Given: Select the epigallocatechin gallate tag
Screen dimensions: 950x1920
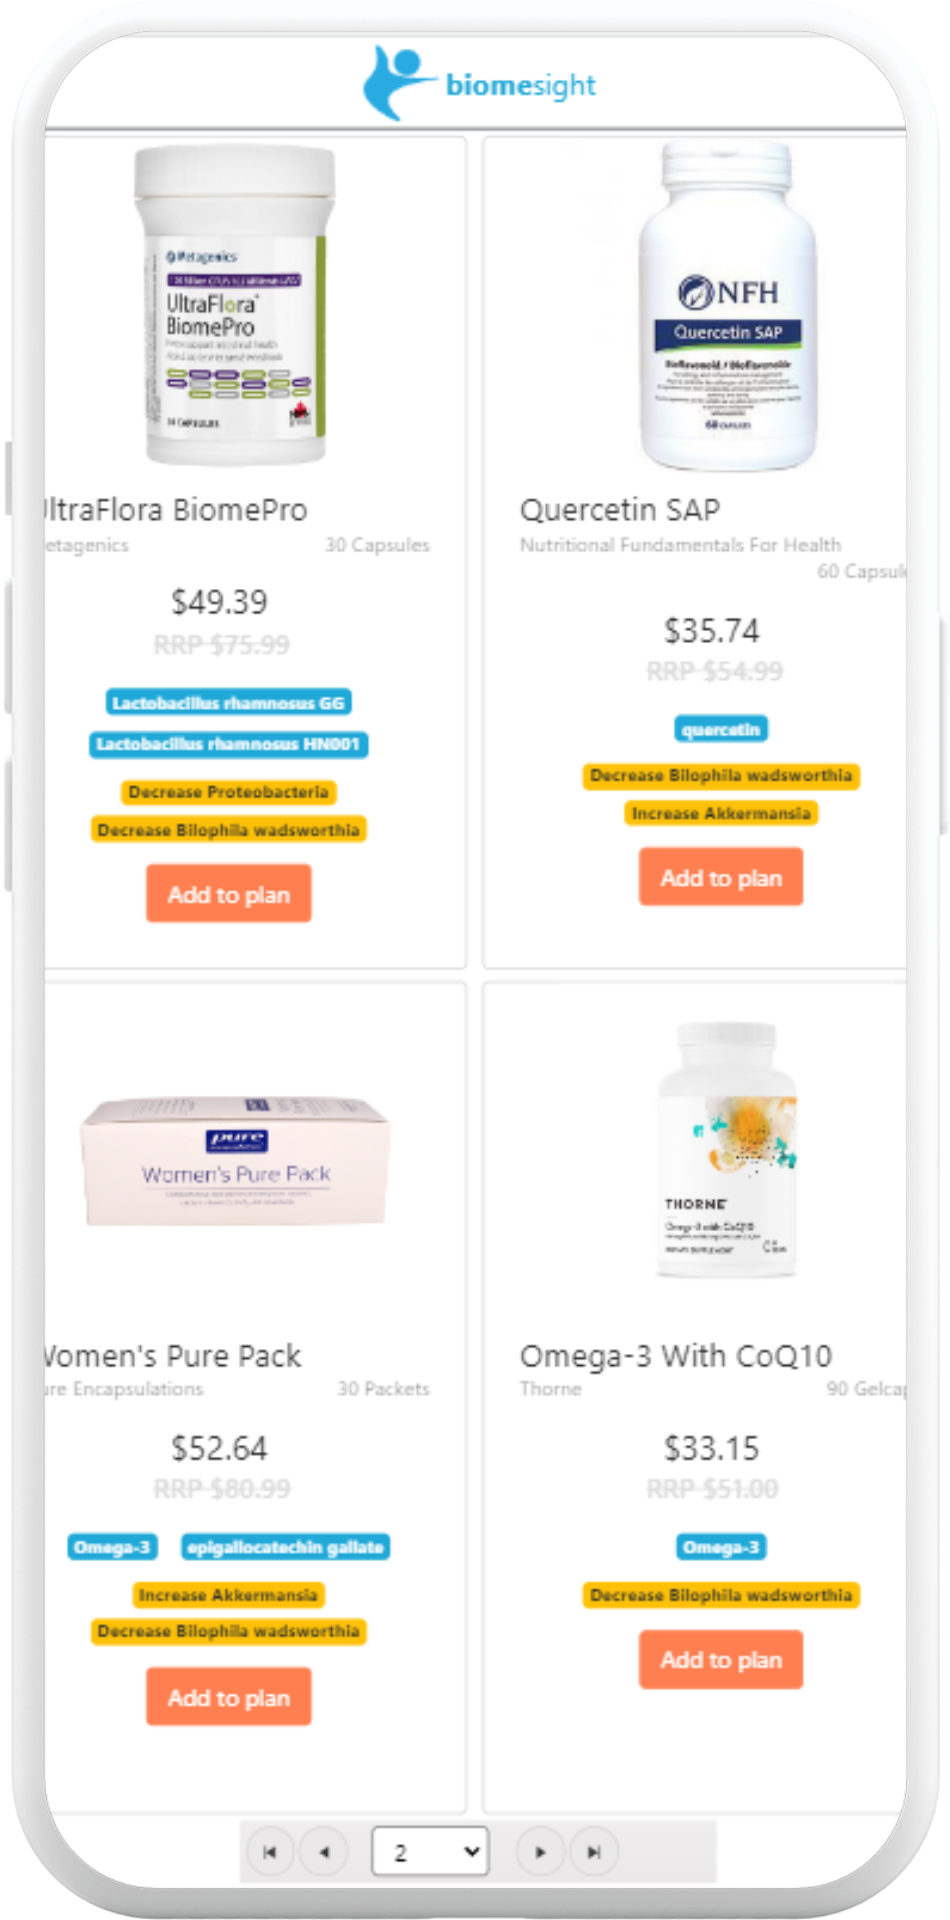Looking at the screenshot, I should 286,1548.
